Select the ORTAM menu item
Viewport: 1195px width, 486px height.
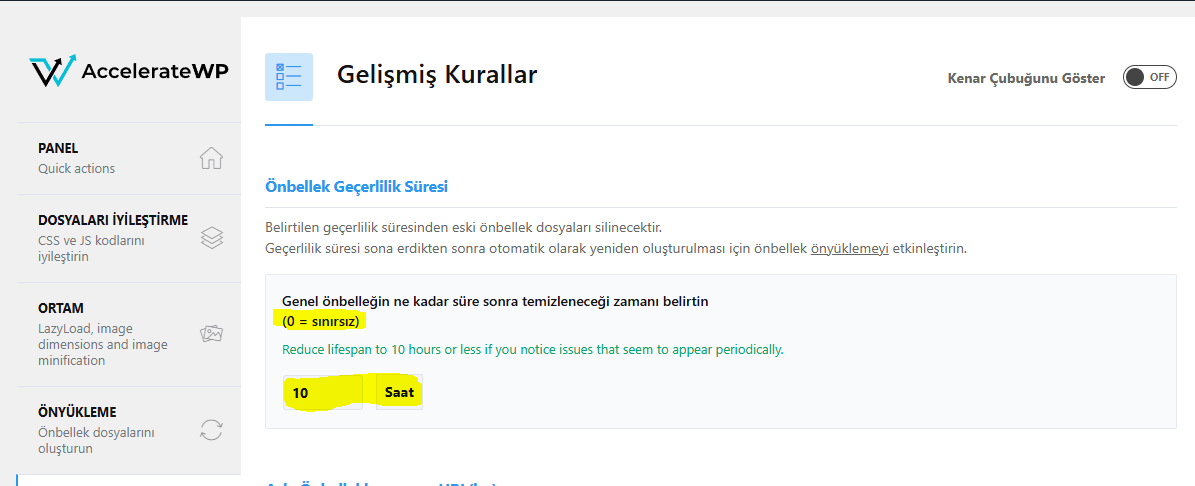click(61, 308)
